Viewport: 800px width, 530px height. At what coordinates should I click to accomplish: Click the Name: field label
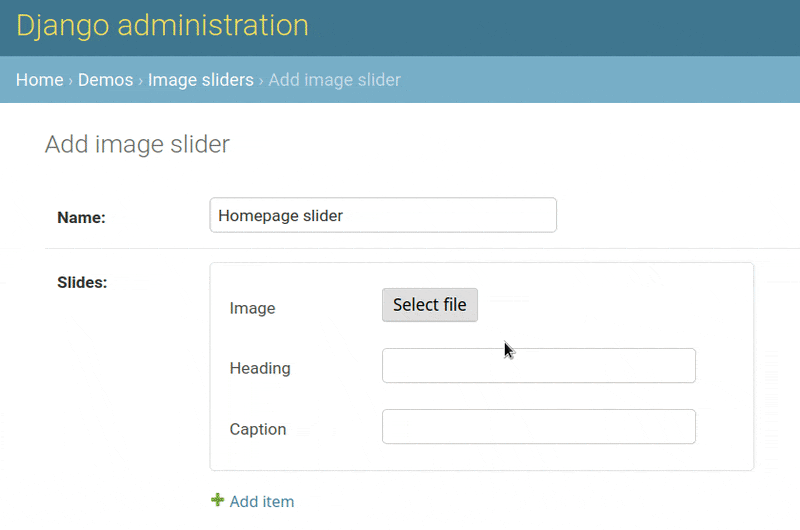81,217
